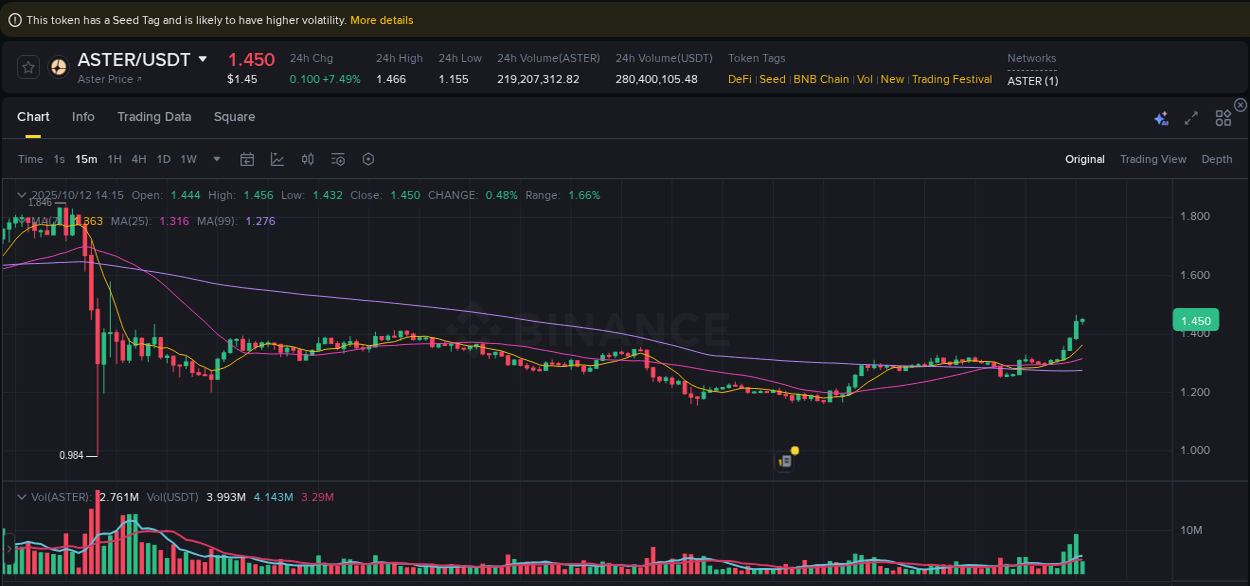Image resolution: width=1250 pixels, height=586 pixels.
Task: Open the widgets layout grid icon
Action: 1223,117
